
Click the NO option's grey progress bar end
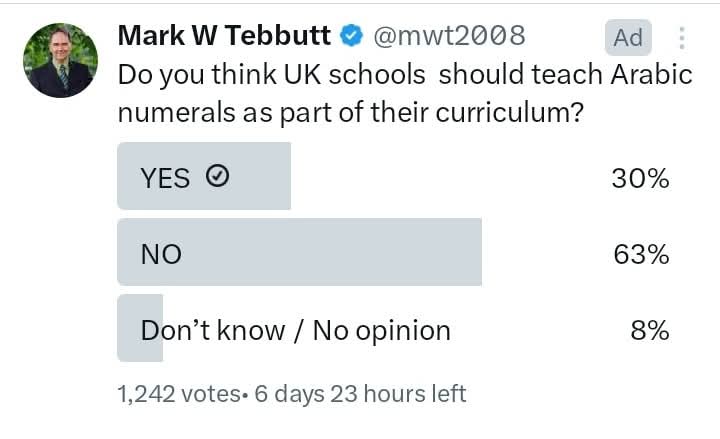(475, 252)
